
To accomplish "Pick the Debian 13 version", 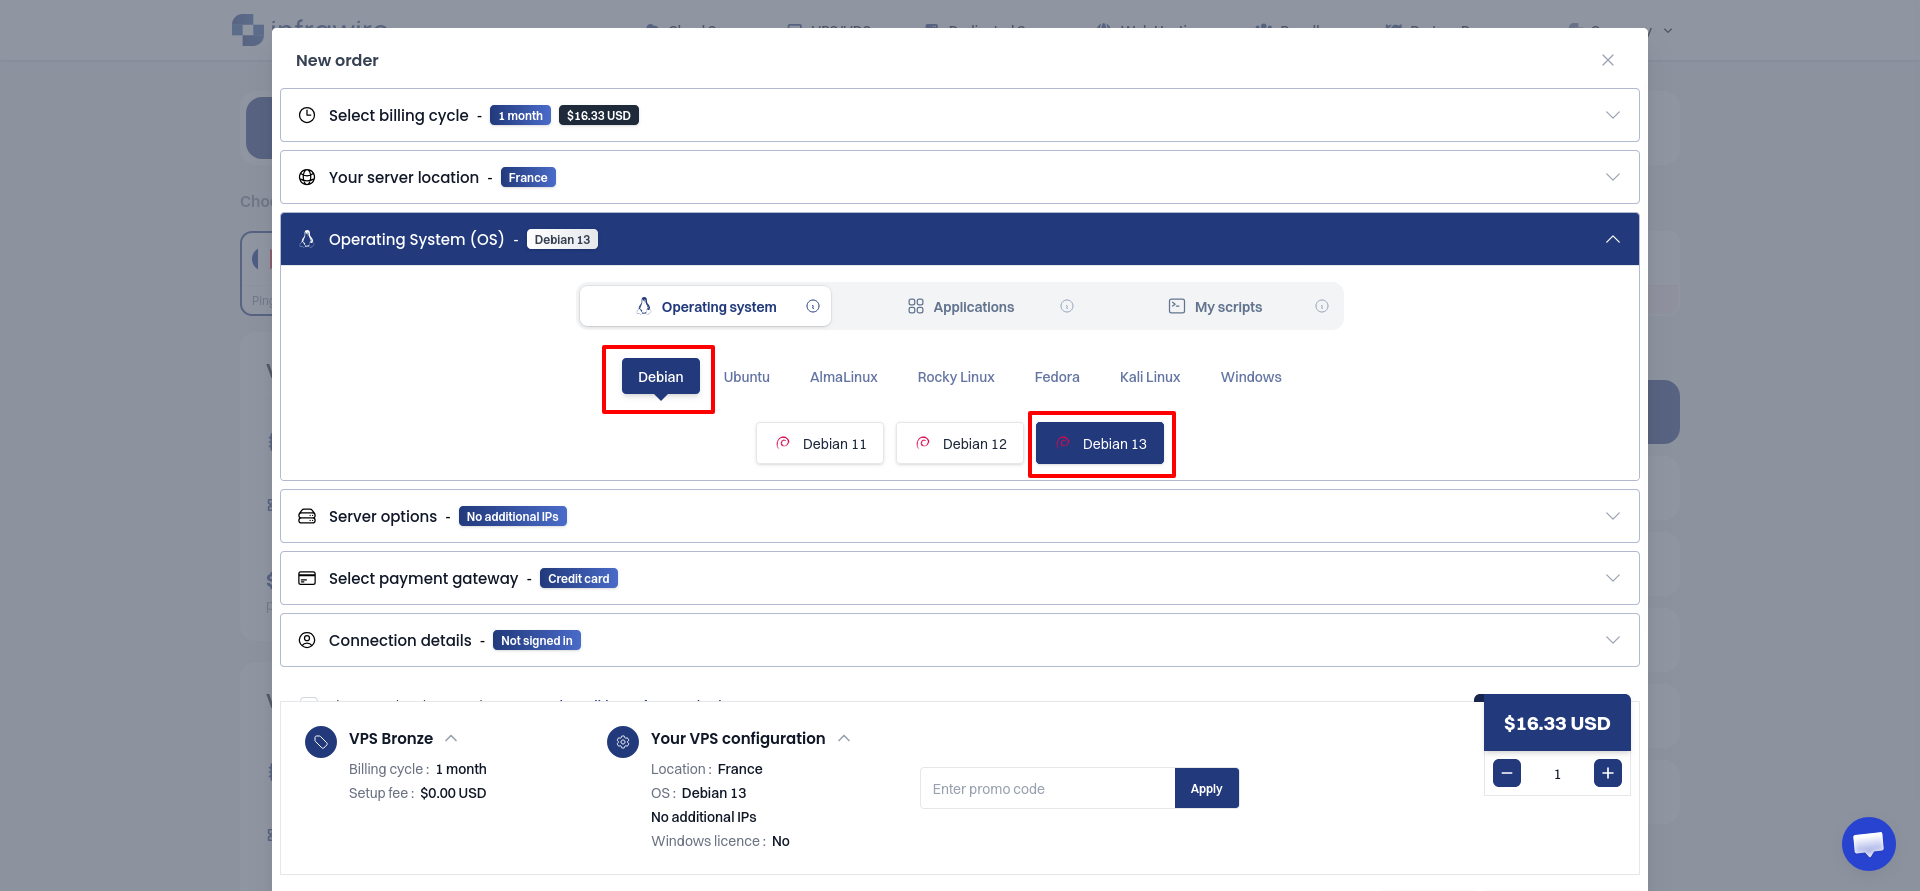I will pyautogui.click(x=1100, y=443).
